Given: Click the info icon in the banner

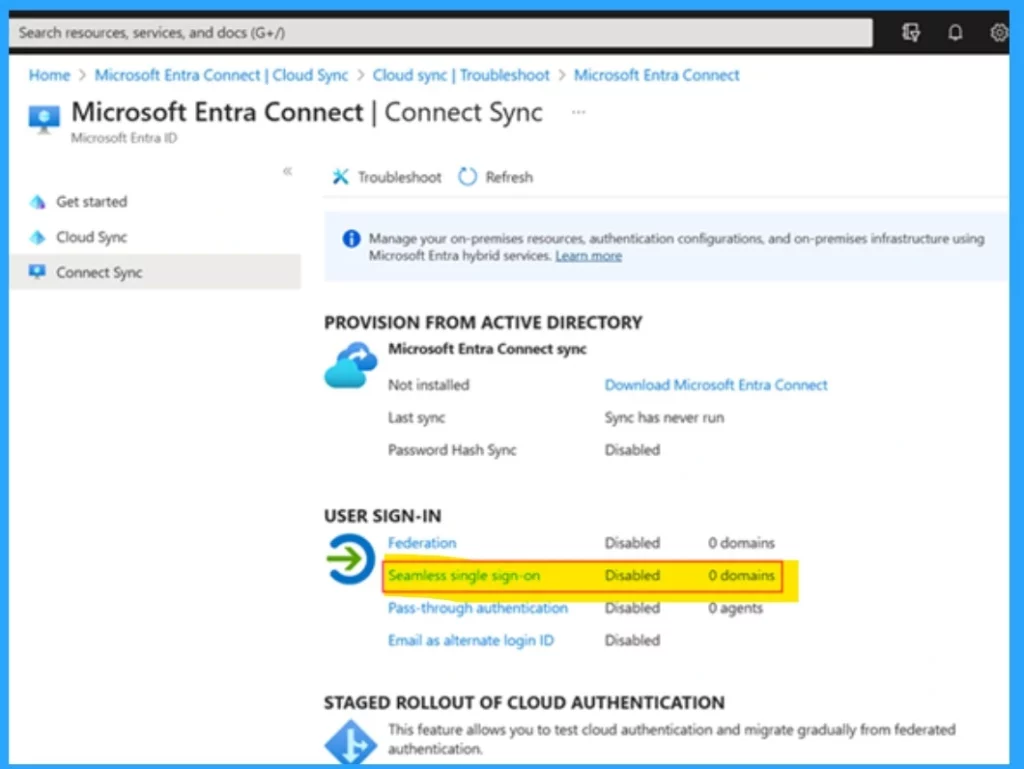Looking at the screenshot, I should pos(351,239).
